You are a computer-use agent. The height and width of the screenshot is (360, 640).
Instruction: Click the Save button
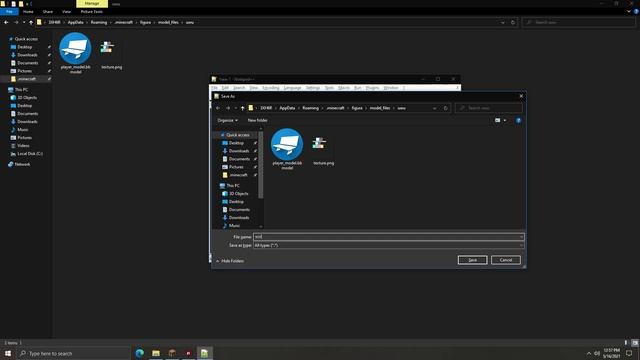coord(473,260)
